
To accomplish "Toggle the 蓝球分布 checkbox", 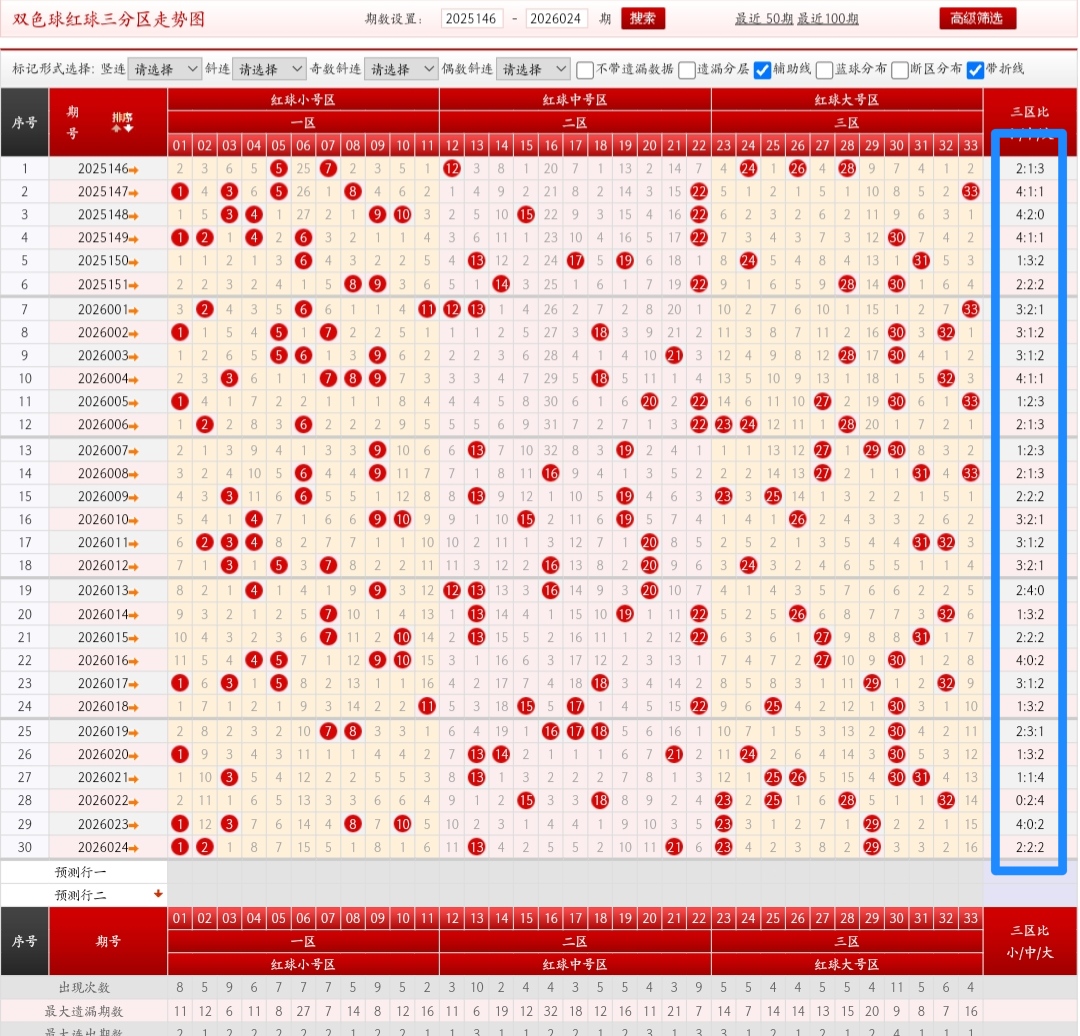I will click(x=824, y=70).
